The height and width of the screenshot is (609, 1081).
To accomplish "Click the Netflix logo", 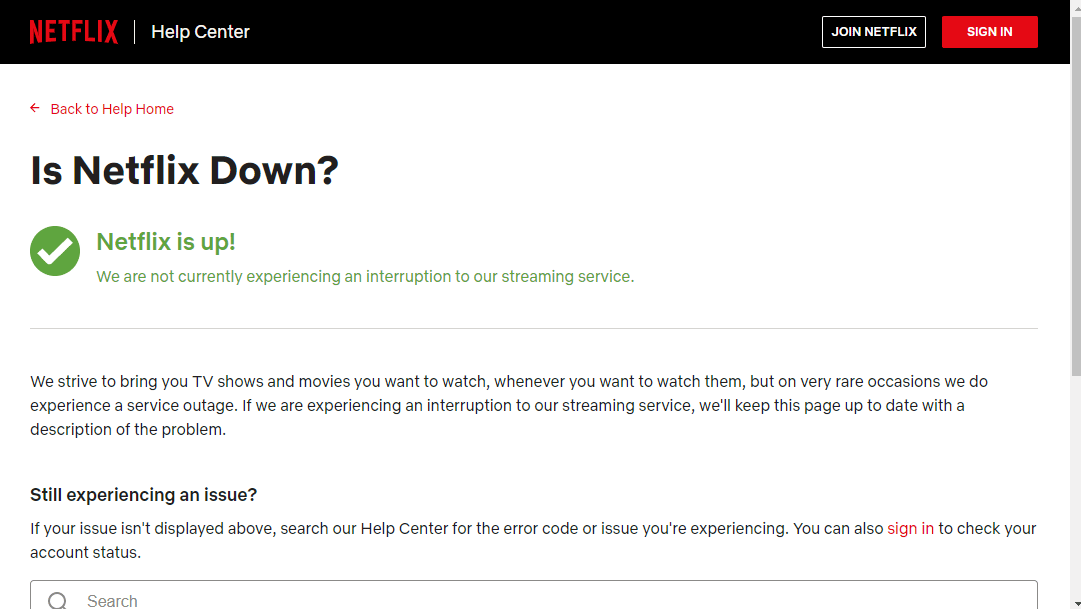I will 74,32.
